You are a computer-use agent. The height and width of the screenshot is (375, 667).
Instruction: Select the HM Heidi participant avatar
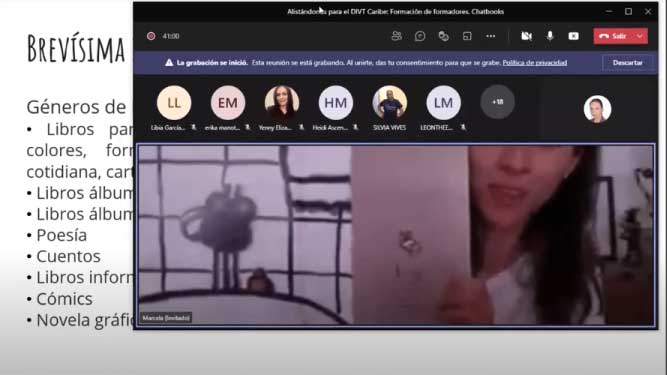pyautogui.click(x=336, y=103)
